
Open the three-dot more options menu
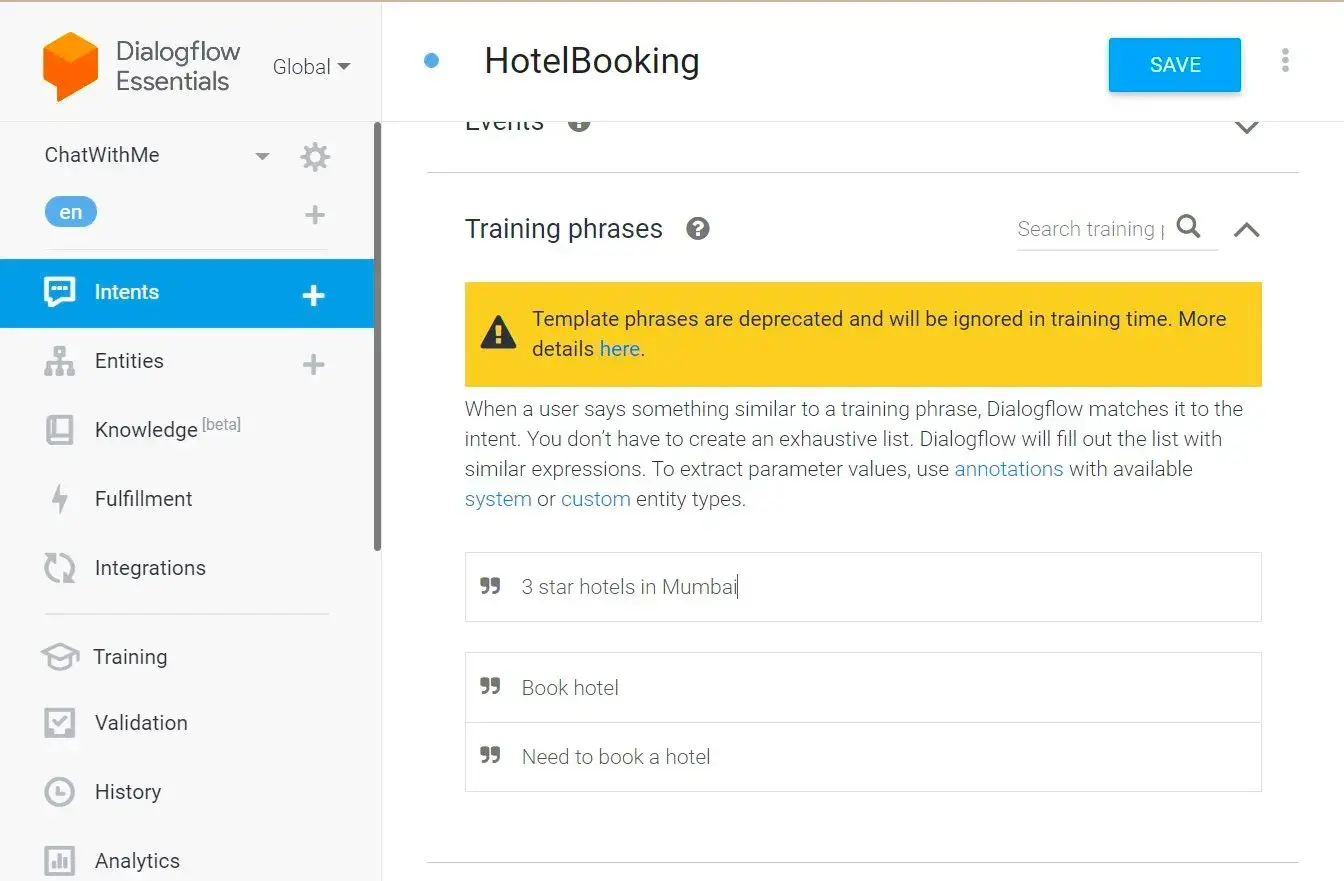click(x=1285, y=61)
